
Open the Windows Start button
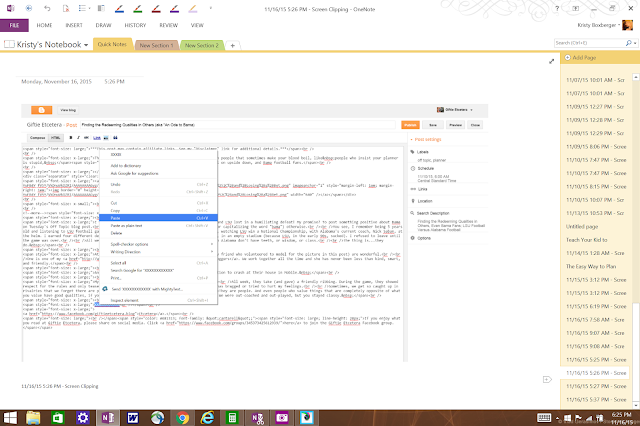pyautogui.click(x=10, y=418)
